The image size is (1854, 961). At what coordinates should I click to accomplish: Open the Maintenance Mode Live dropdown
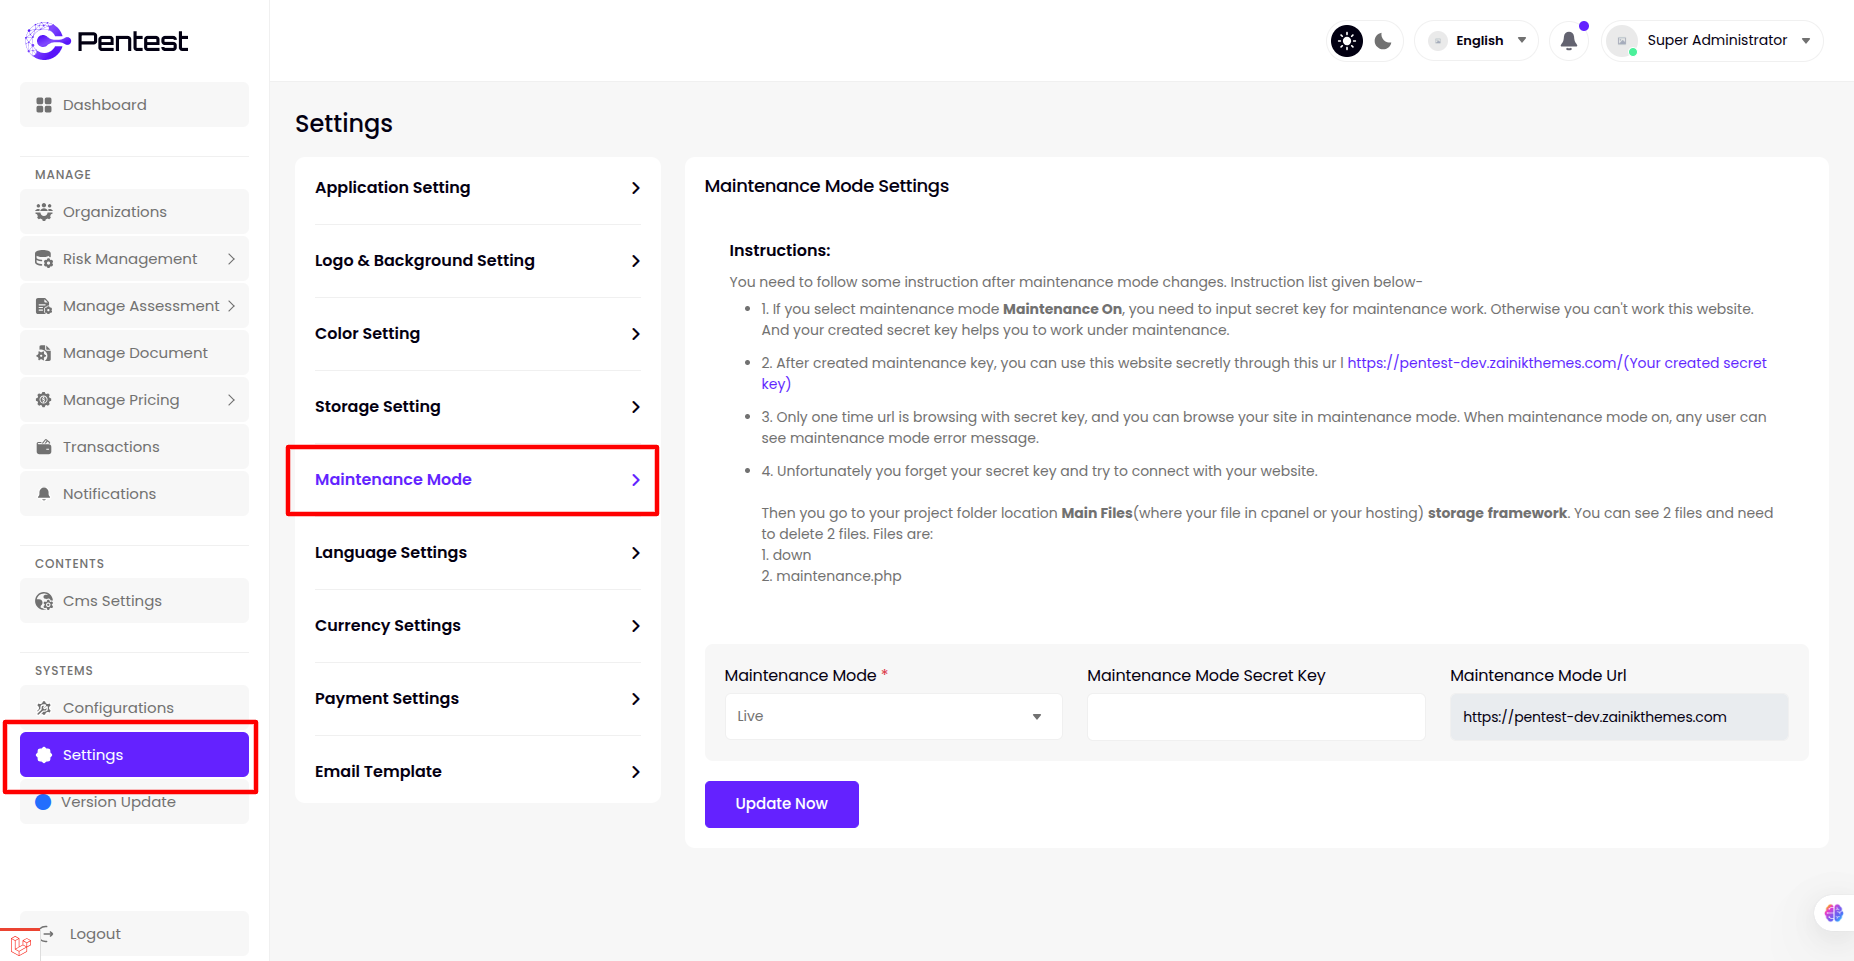[892, 716]
